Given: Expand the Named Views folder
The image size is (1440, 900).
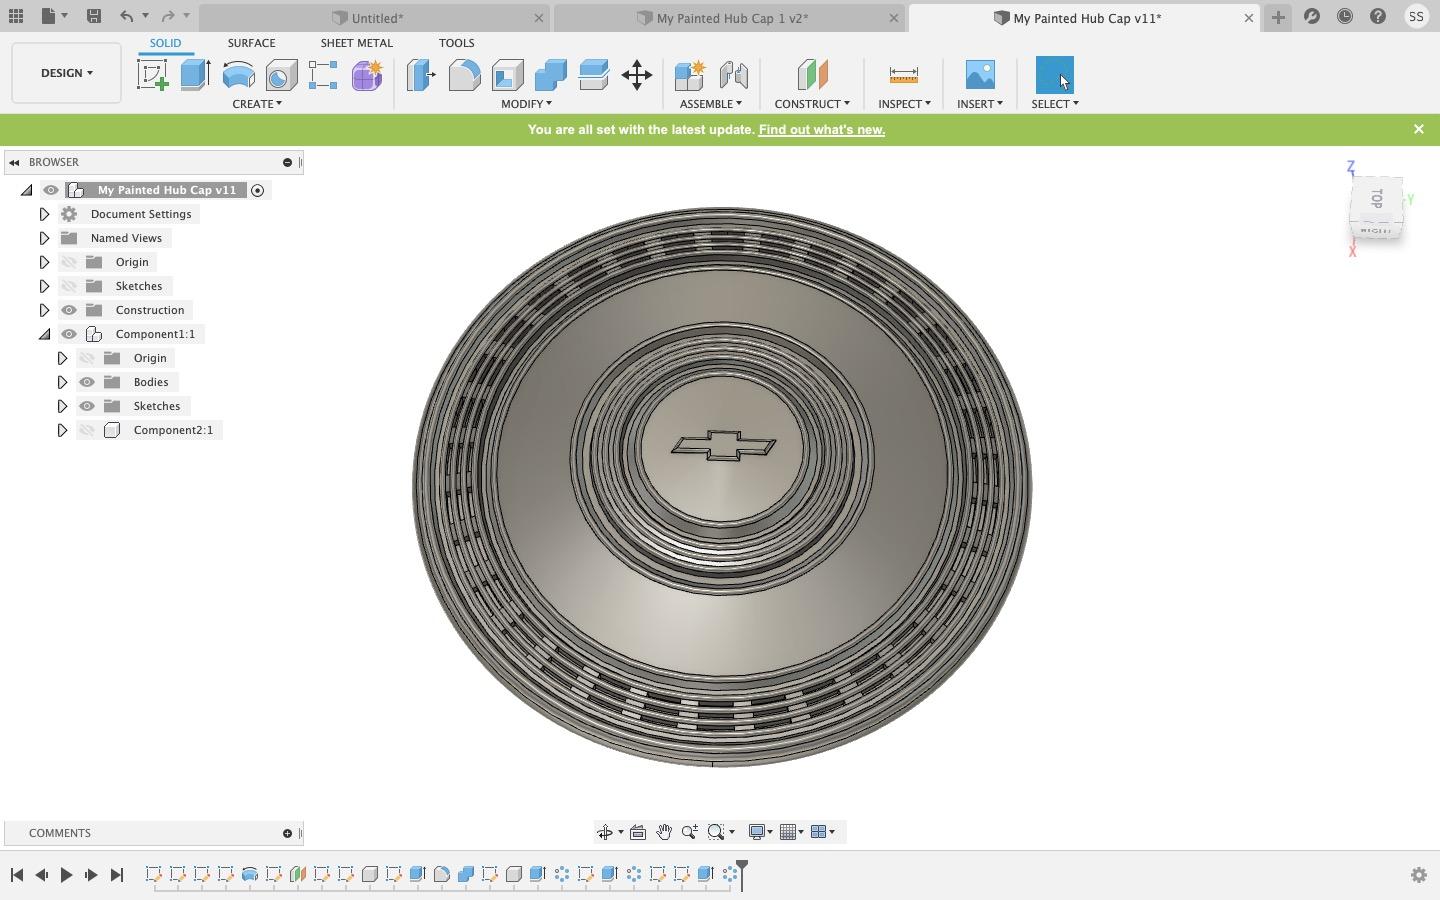Looking at the screenshot, I should coord(44,238).
